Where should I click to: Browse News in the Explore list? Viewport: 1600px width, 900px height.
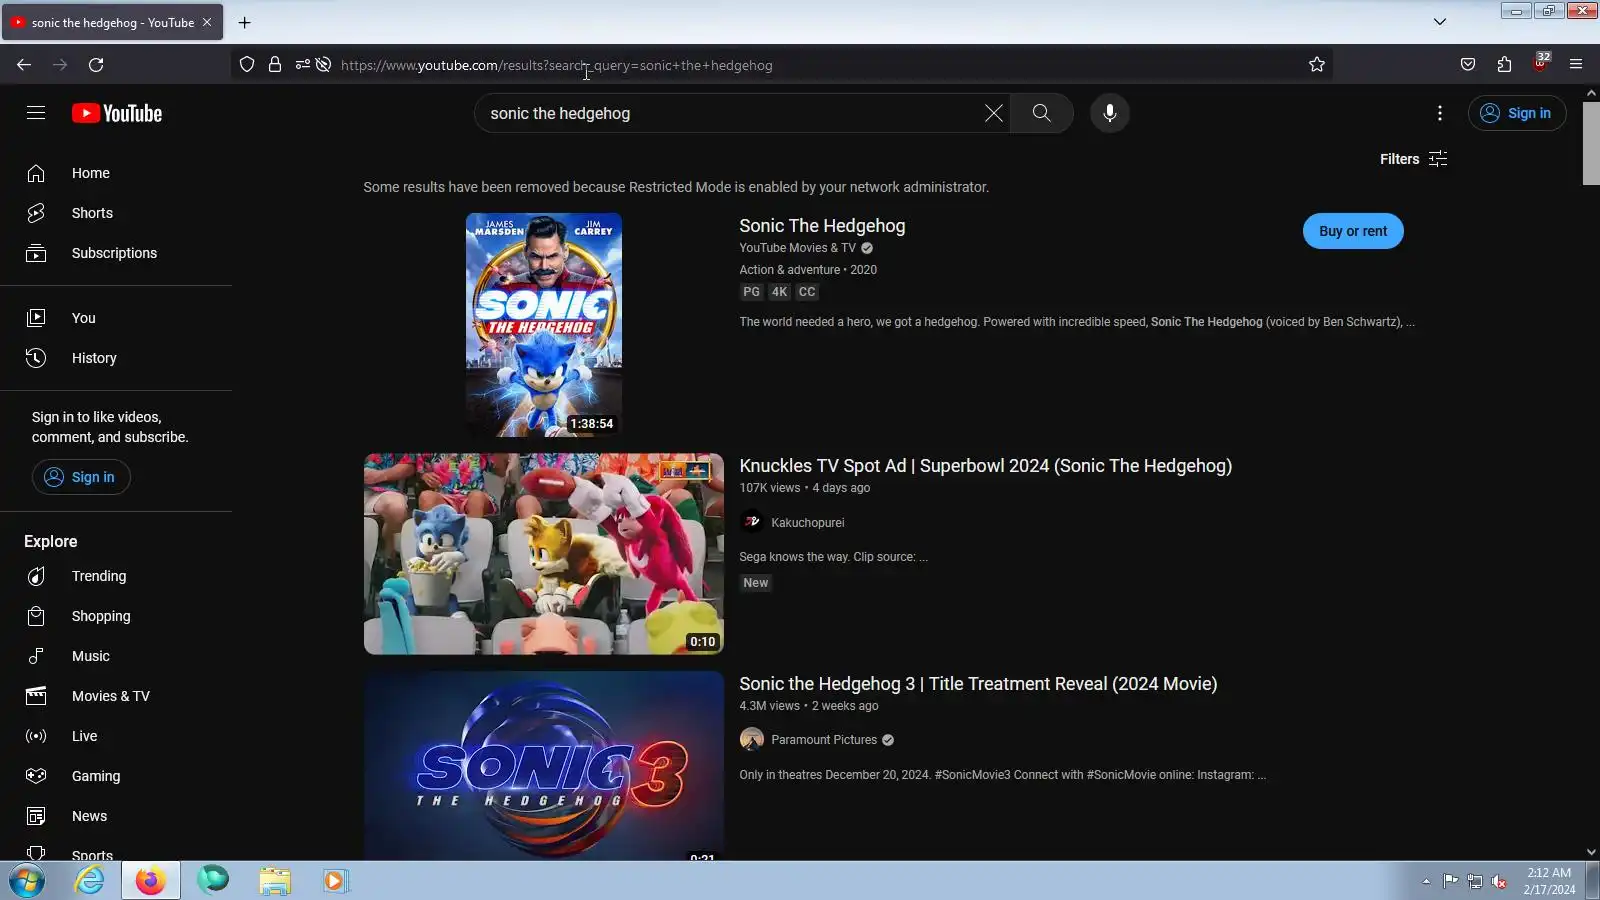[116, 816]
